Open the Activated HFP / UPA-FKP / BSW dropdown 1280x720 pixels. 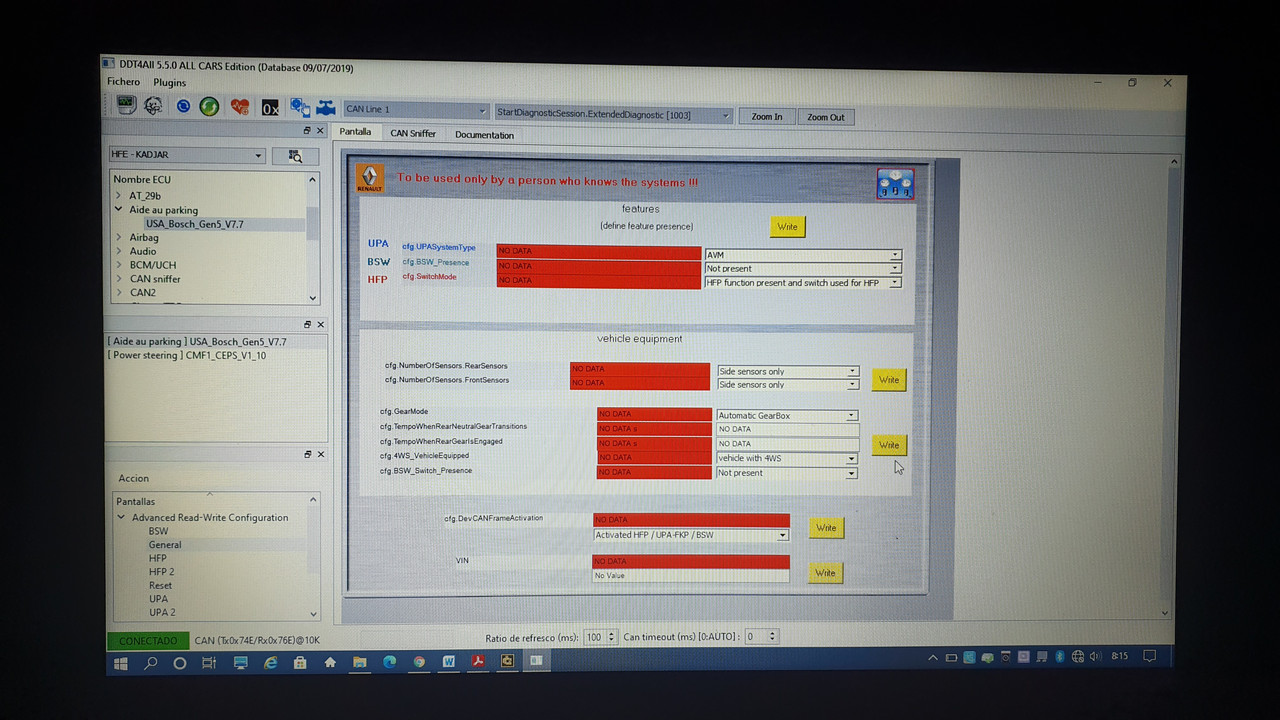pos(691,535)
